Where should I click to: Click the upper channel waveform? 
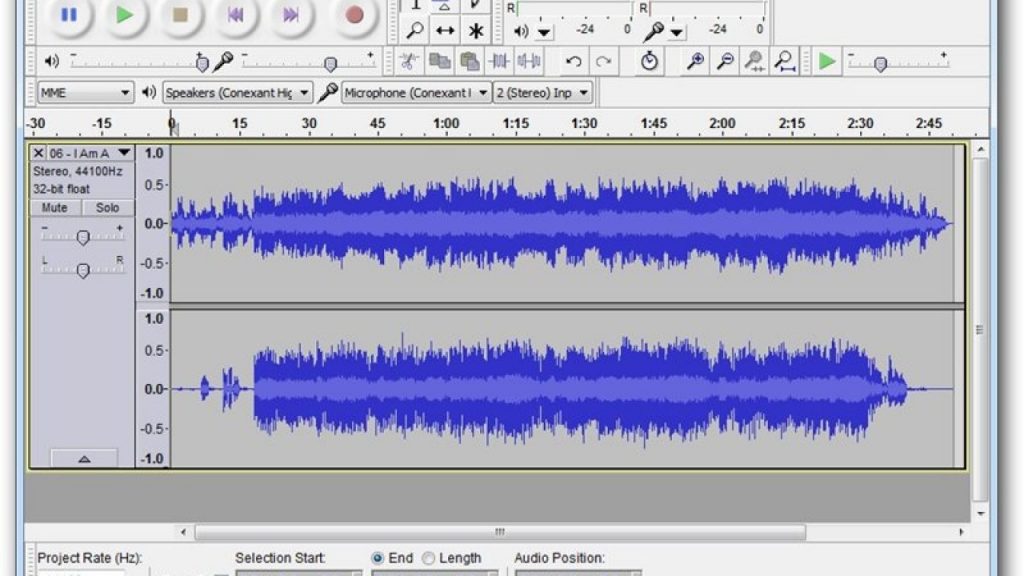pos(562,224)
